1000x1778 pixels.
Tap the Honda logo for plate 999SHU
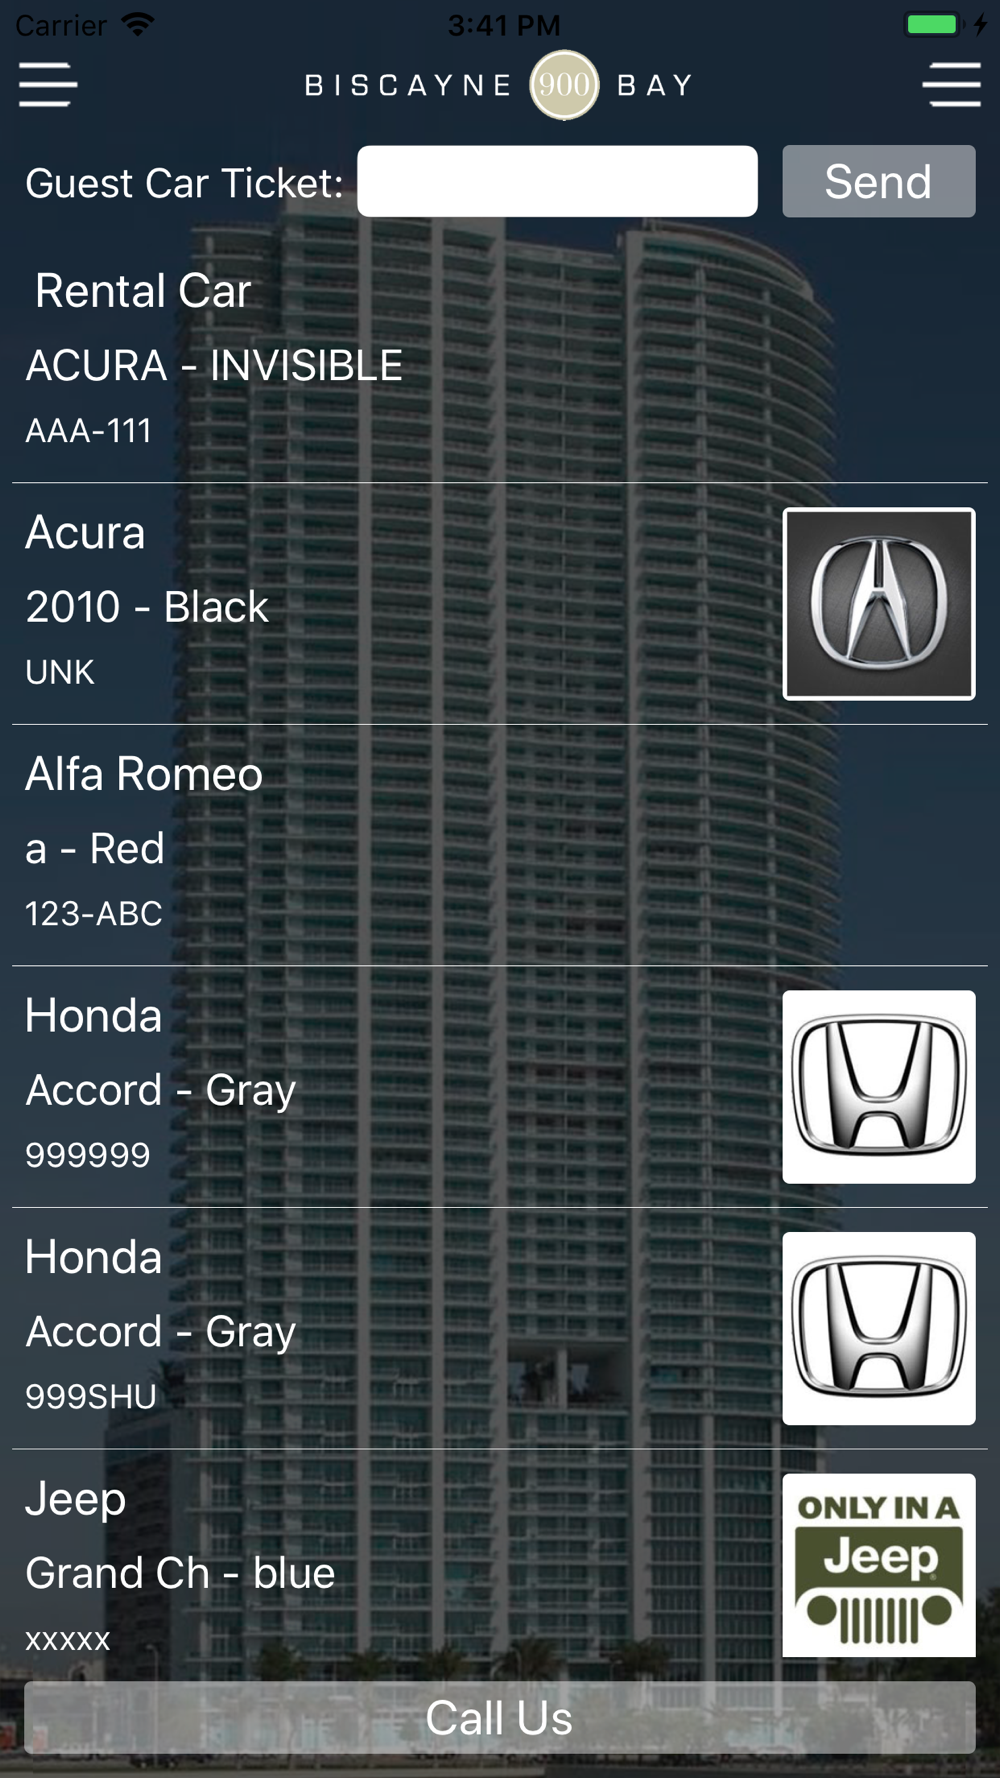click(x=879, y=1328)
